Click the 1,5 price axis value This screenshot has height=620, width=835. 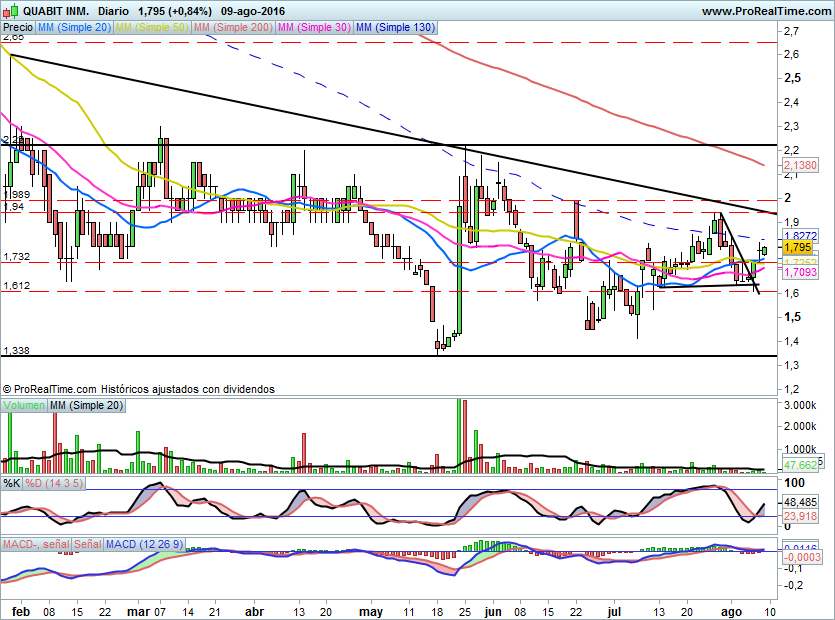pos(792,317)
